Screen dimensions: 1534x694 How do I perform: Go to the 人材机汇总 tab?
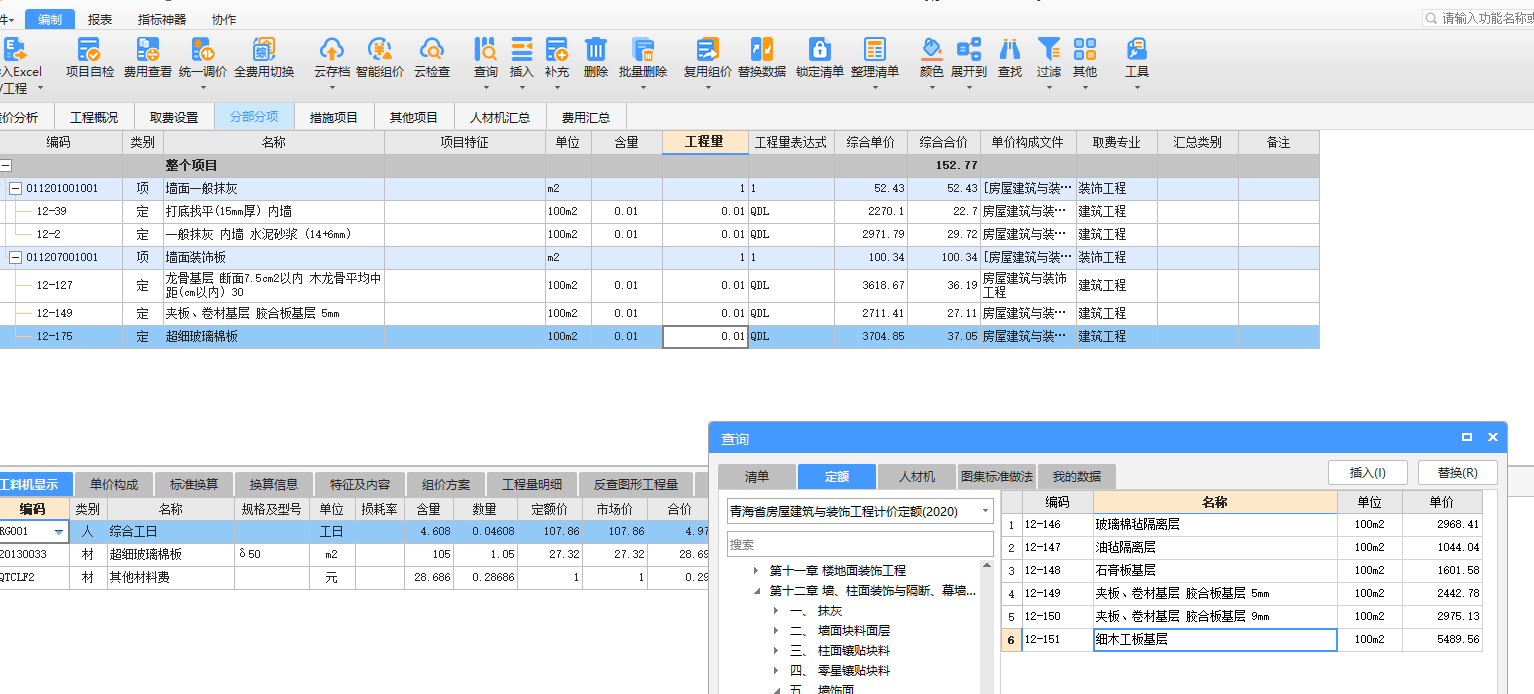(x=500, y=117)
